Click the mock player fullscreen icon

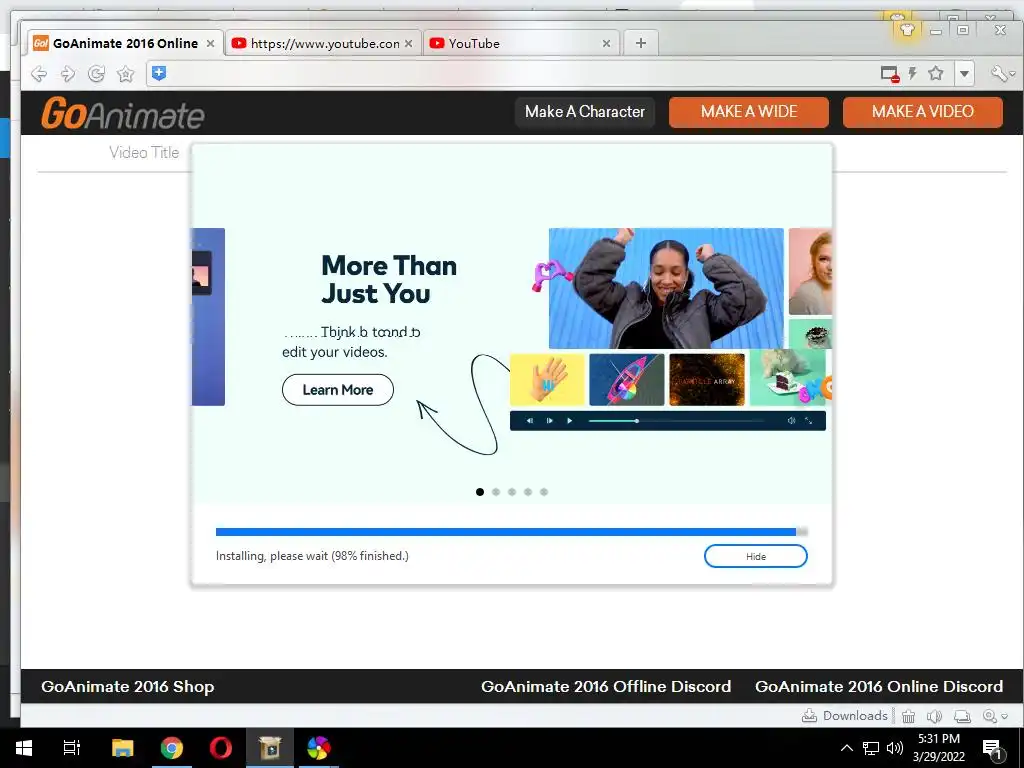(x=808, y=421)
